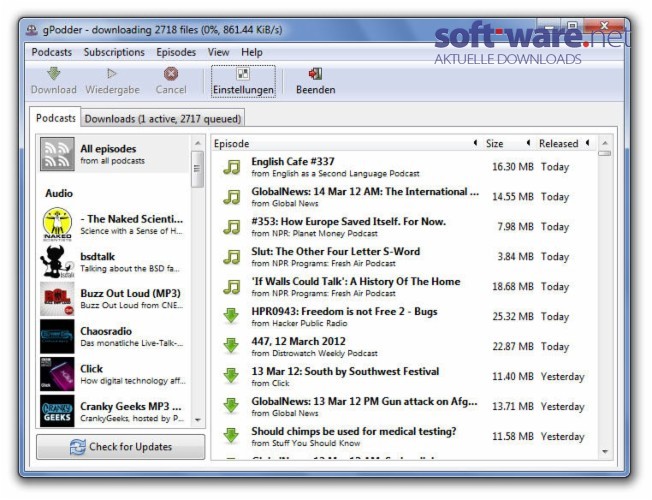Select the Audio section header

click(x=59, y=193)
